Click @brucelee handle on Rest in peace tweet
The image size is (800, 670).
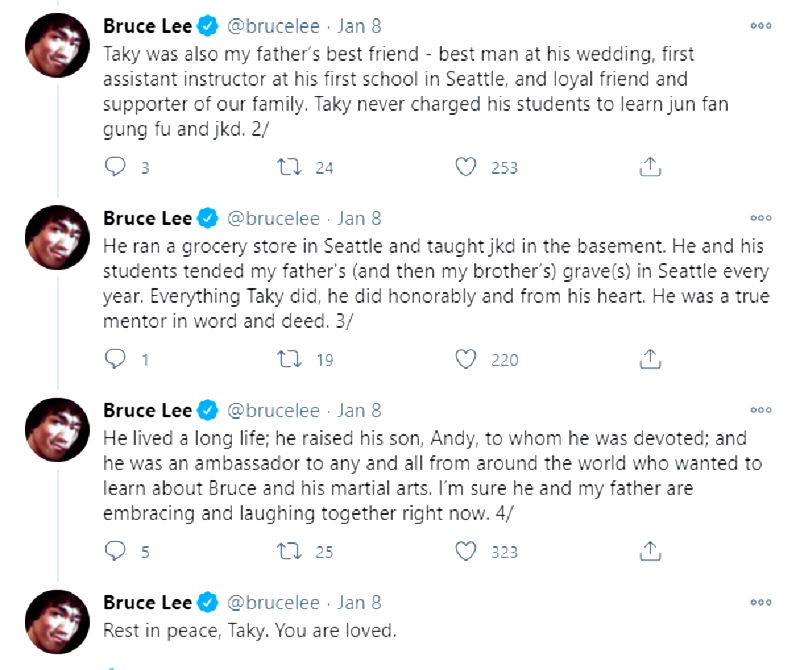[x=273, y=602]
